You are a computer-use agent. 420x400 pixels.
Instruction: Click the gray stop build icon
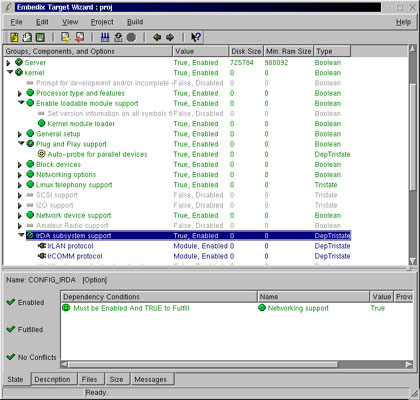click(x=131, y=37)
